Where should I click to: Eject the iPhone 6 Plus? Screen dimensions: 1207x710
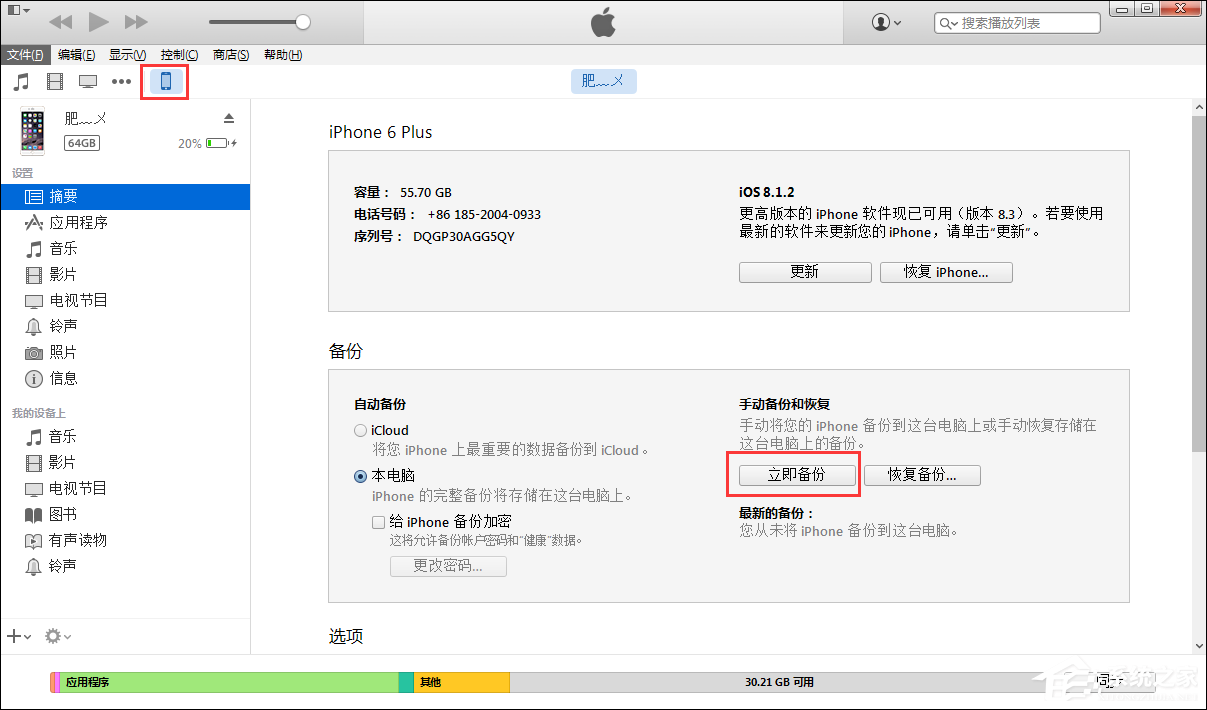(x=229, y=116)
